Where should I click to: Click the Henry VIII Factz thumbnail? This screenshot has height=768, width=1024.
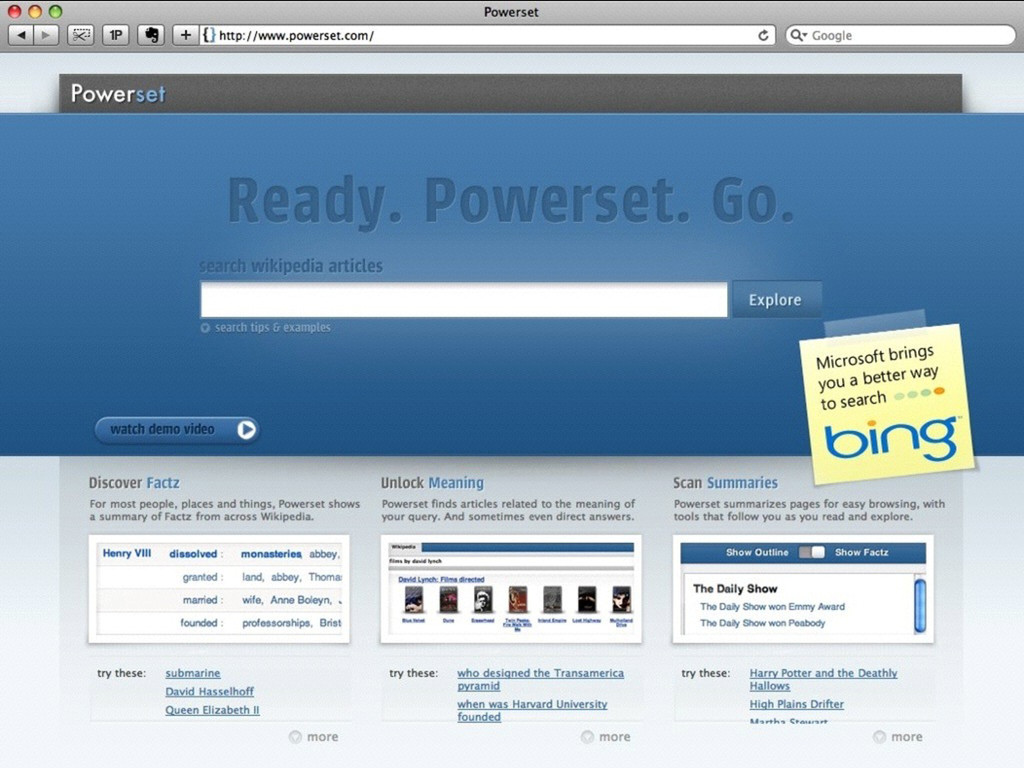point(219,589)
